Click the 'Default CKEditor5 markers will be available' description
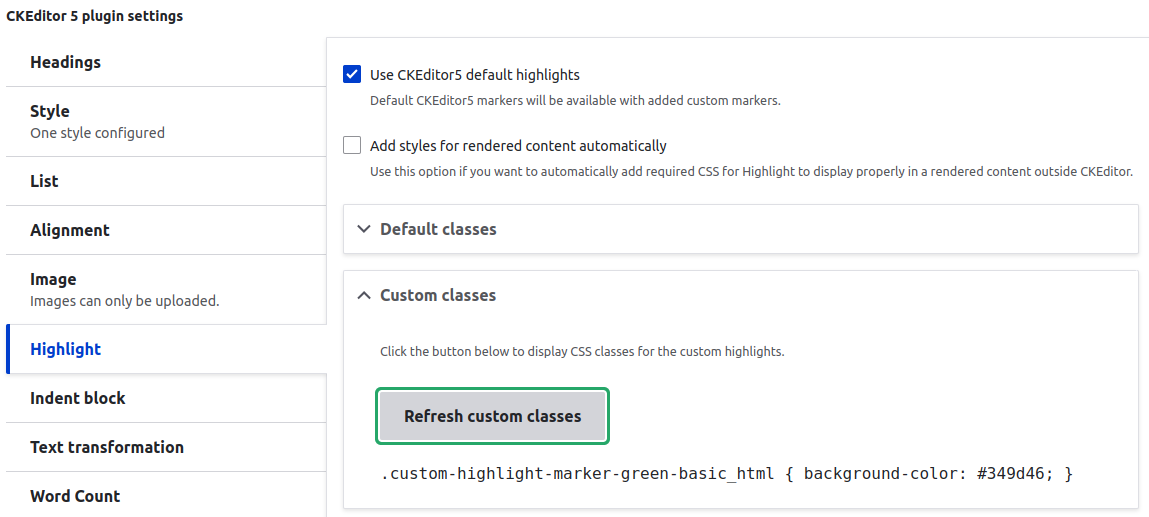The image size is (1149, 517). coord(575,100)
